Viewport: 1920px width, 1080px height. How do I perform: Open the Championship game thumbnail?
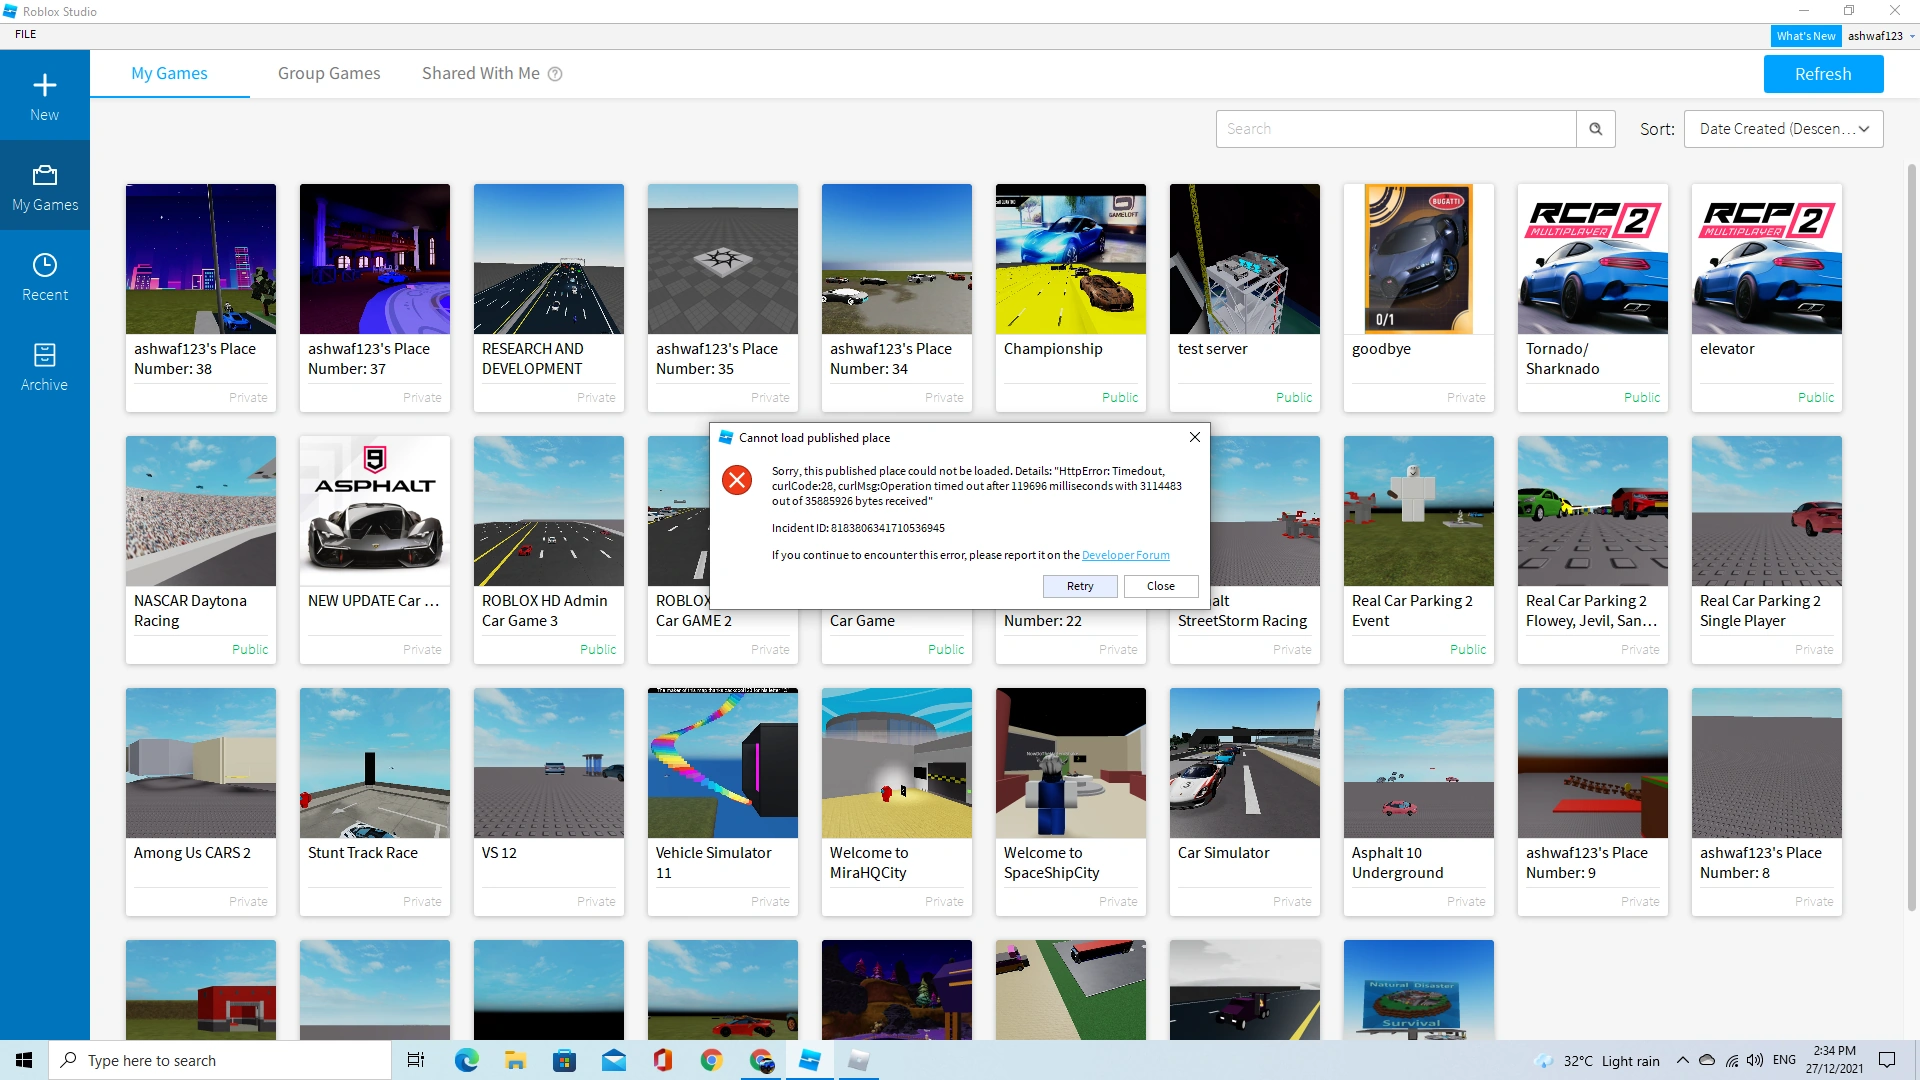[1070, 259]
